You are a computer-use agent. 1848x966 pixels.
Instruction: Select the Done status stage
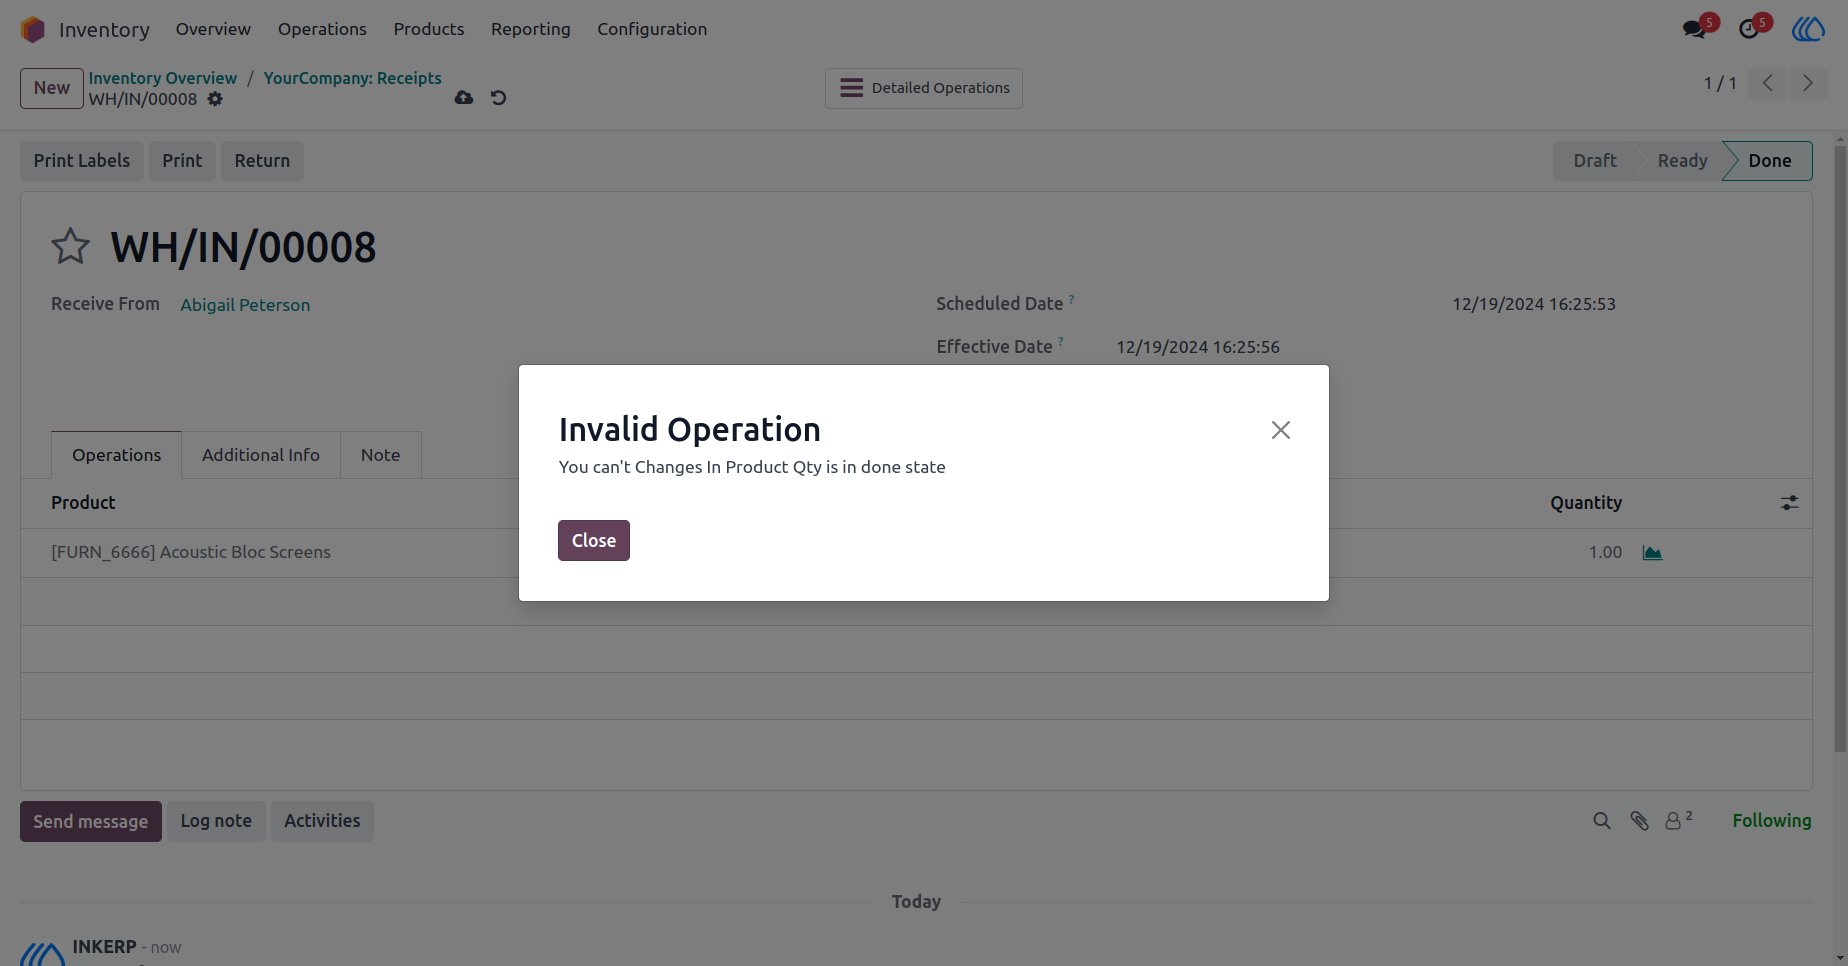click(1769, 161)
